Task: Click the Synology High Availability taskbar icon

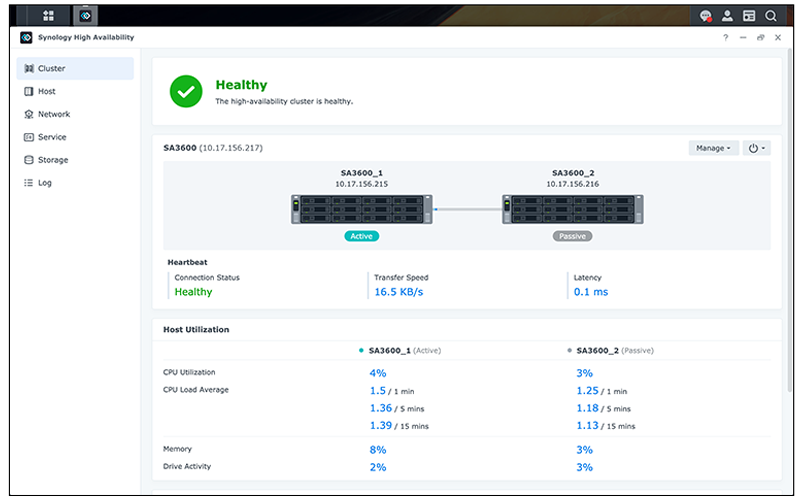Action: (86, 16)
